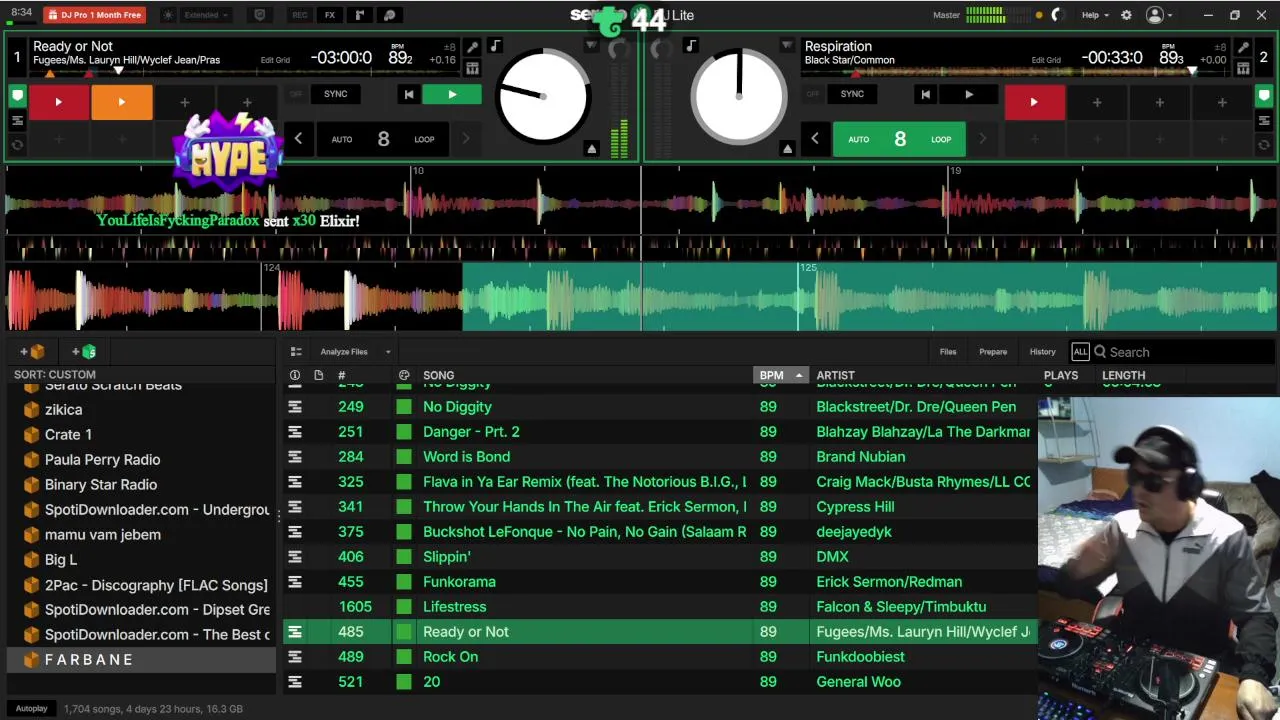
Task: Activate the 8-beat auto loop on deck 1
Action: pyautogui.click(x=383, y=139)
